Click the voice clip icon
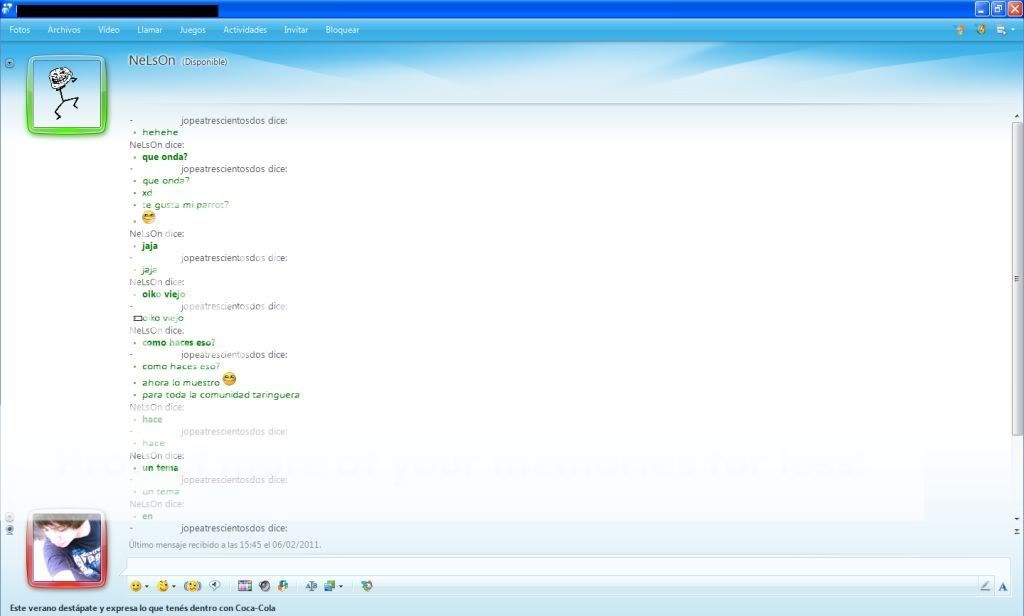This screenshot has height=616, width=1024. tap(215, 586)
